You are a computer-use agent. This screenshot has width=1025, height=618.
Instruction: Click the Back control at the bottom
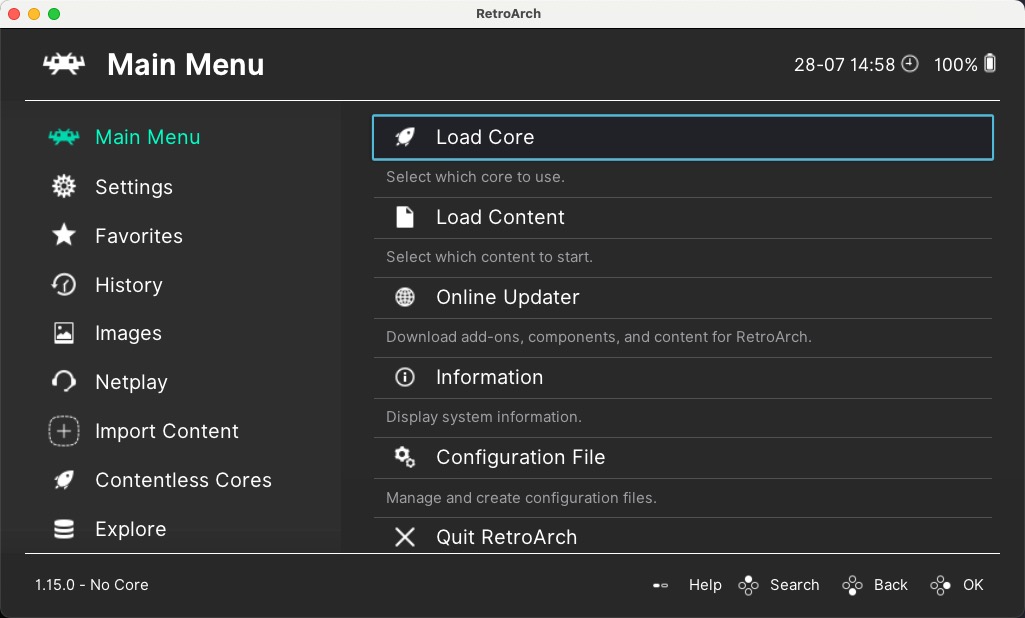coord(890,585)
